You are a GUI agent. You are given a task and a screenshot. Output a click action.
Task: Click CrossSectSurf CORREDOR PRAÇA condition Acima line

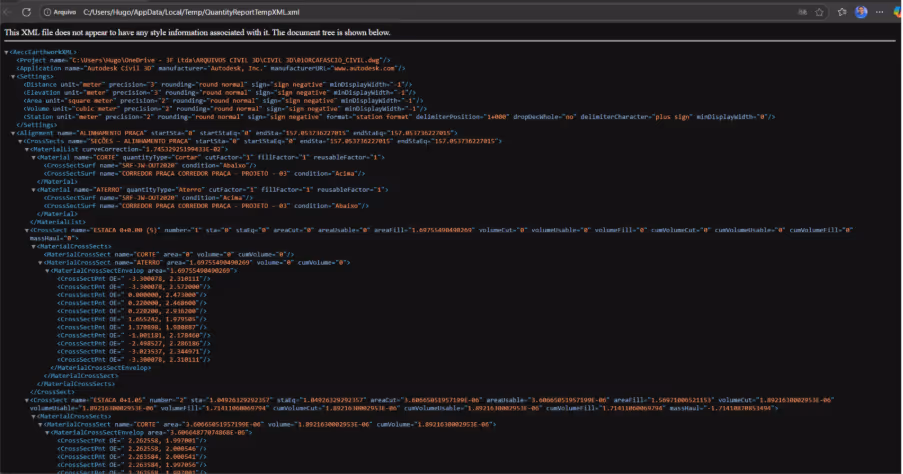pyautogui.click(x=204, y=173)
